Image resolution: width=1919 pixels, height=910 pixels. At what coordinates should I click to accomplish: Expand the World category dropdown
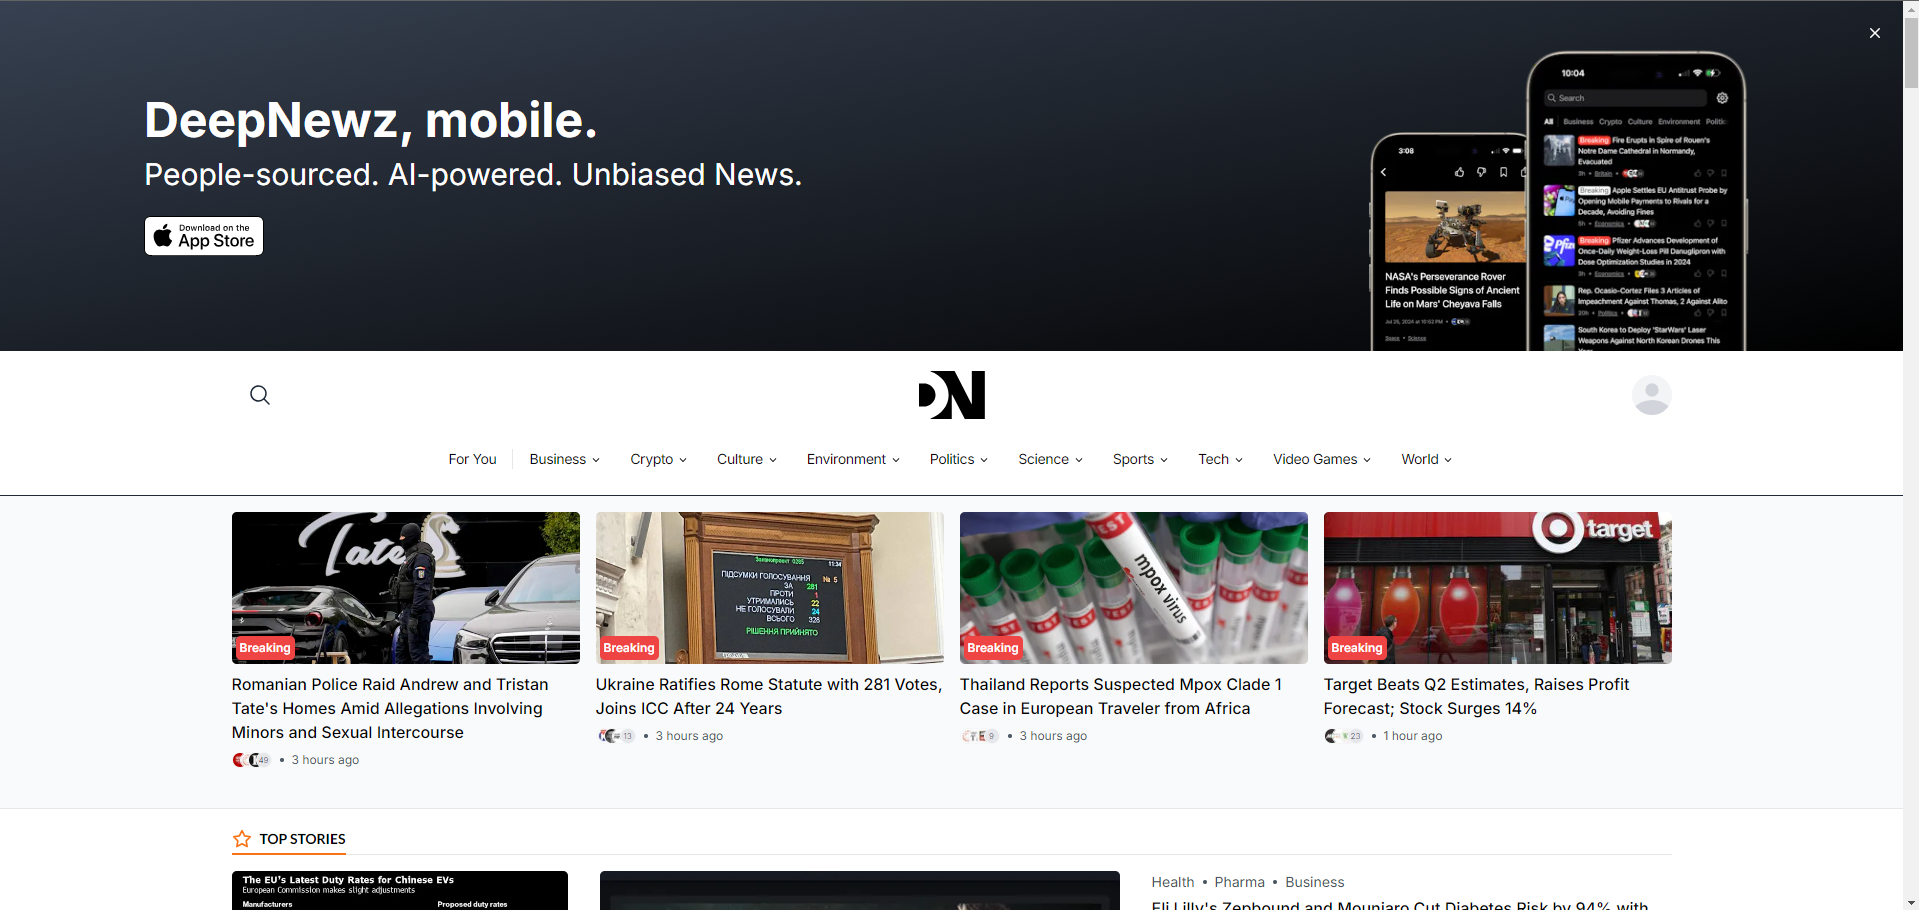coord(1427,459)
